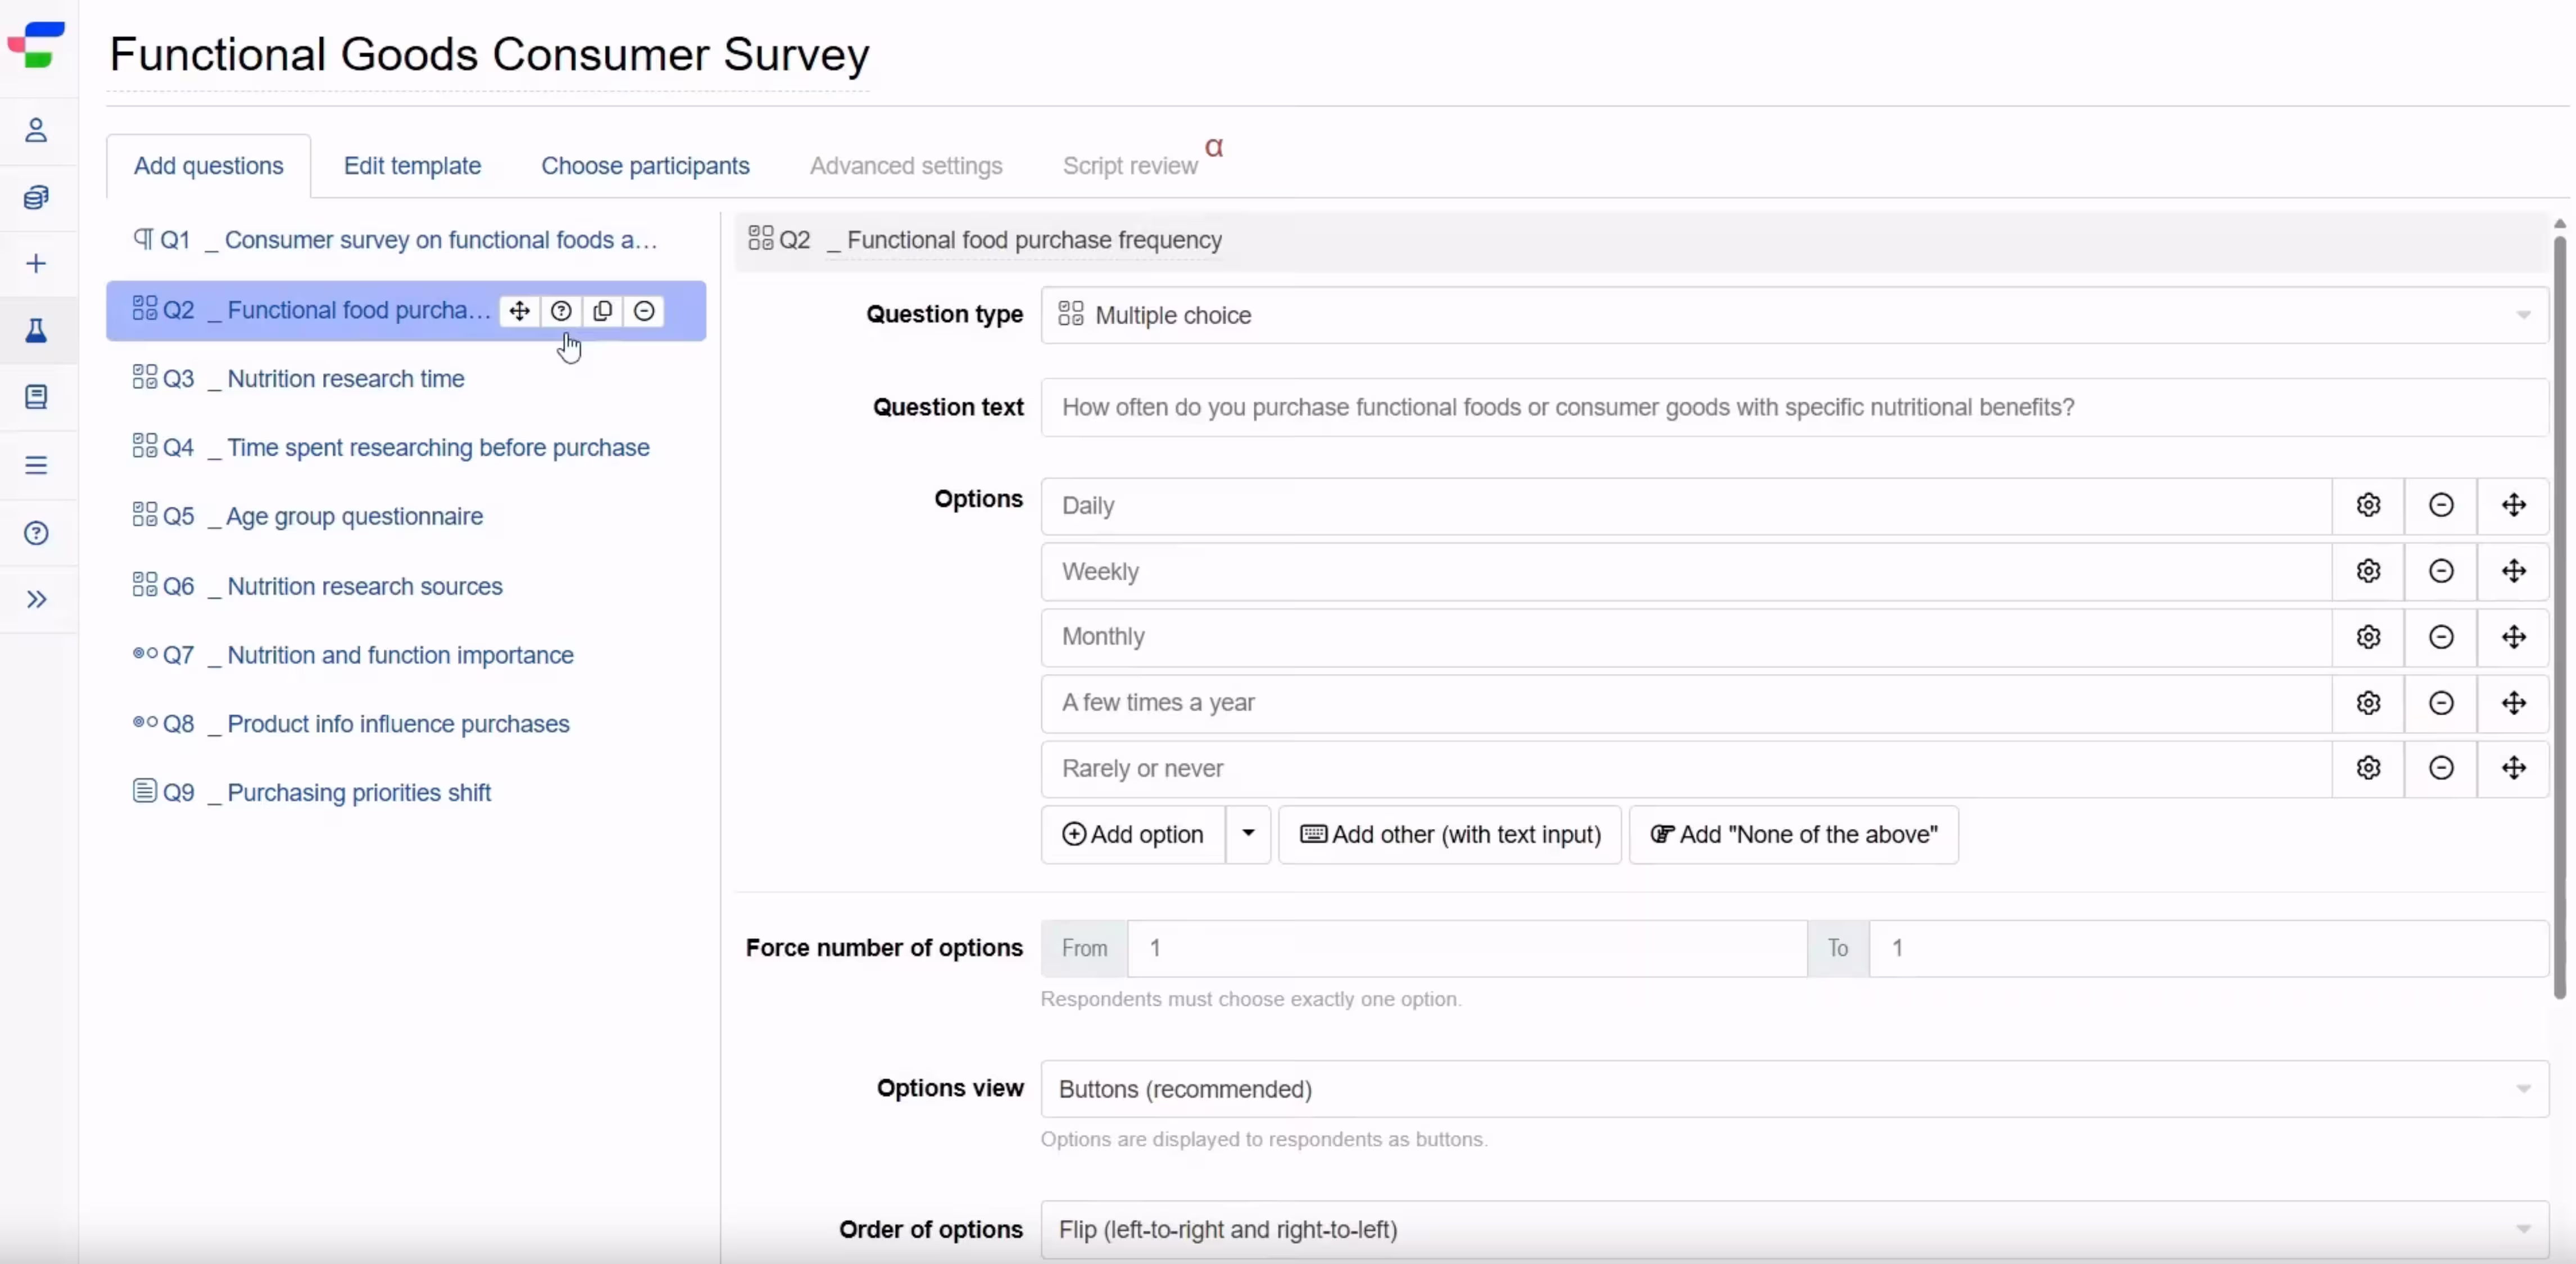This screenshot has width=2576, height=1264.
Task: Switch to Choose participants tab
Action: (x=645, y=166)
